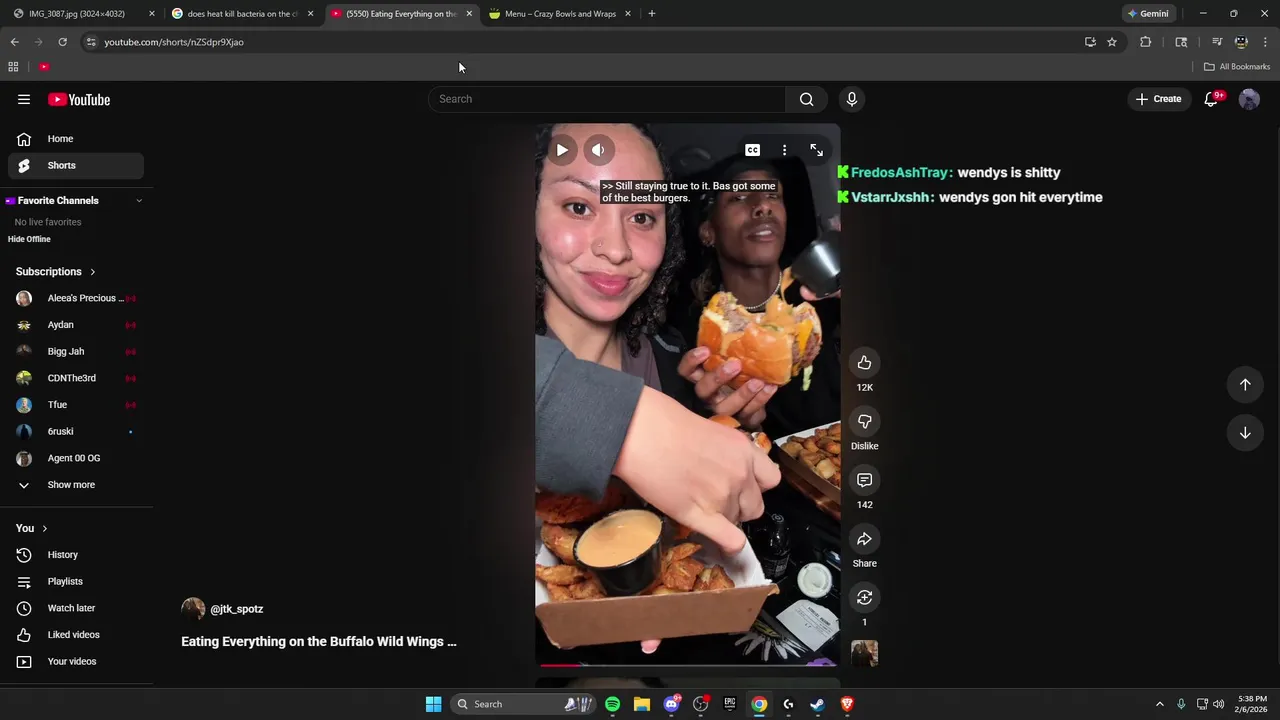Open the CDNThe3rd subscription channel

tap(76, 378)
